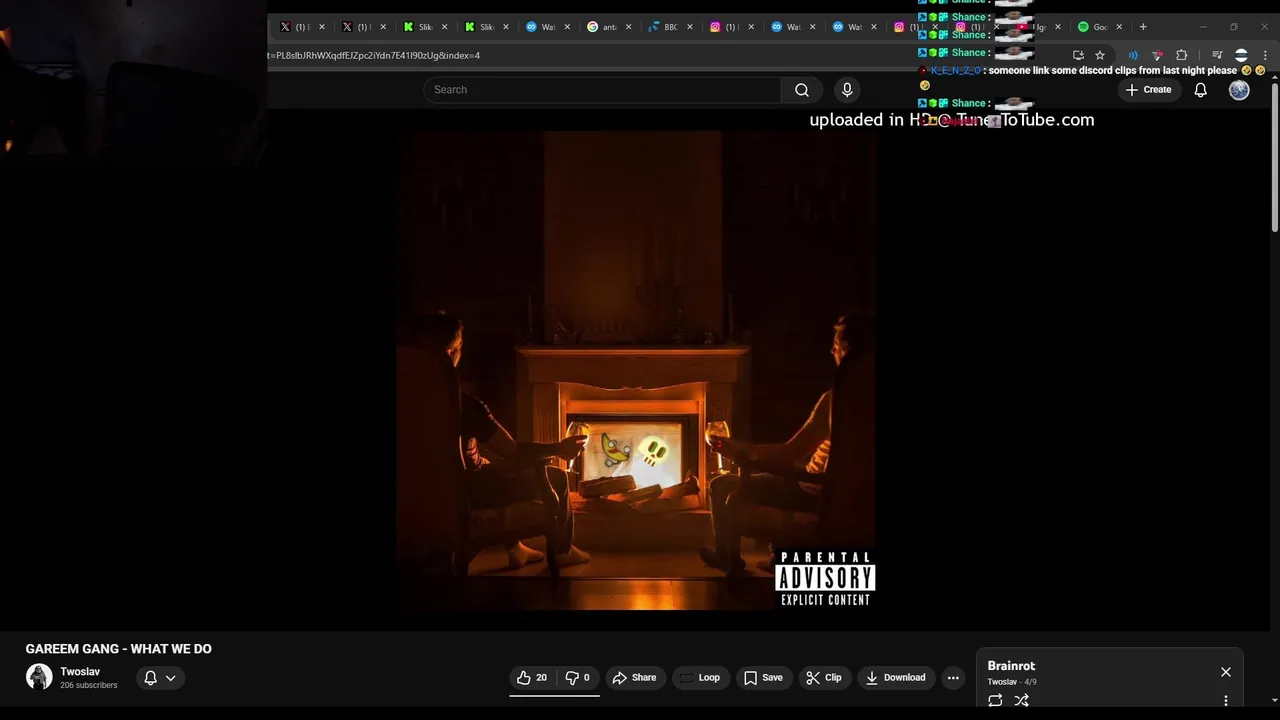
Task: Expand subscription notification bell dropdown
Action: click(160, 678)
